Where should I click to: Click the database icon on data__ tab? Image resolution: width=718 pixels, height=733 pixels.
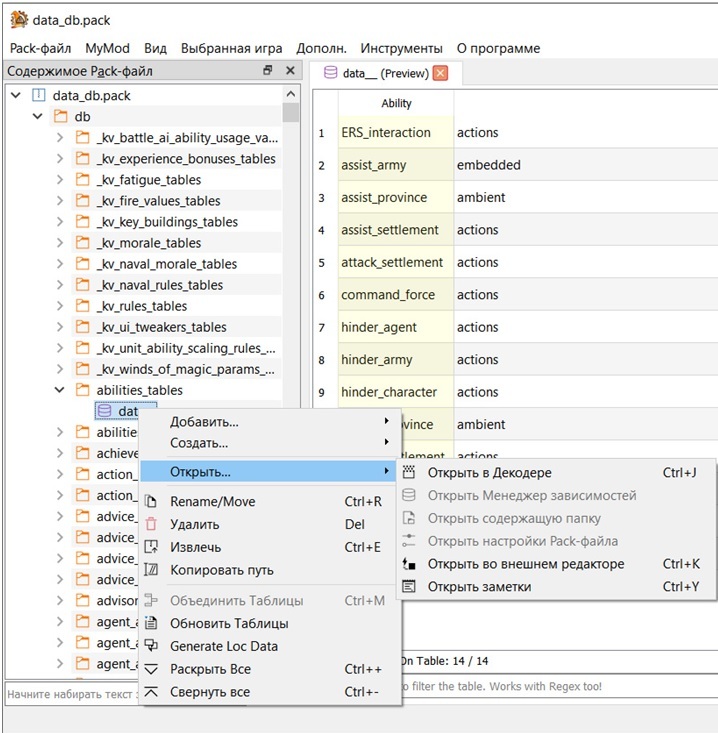(330, 73)
